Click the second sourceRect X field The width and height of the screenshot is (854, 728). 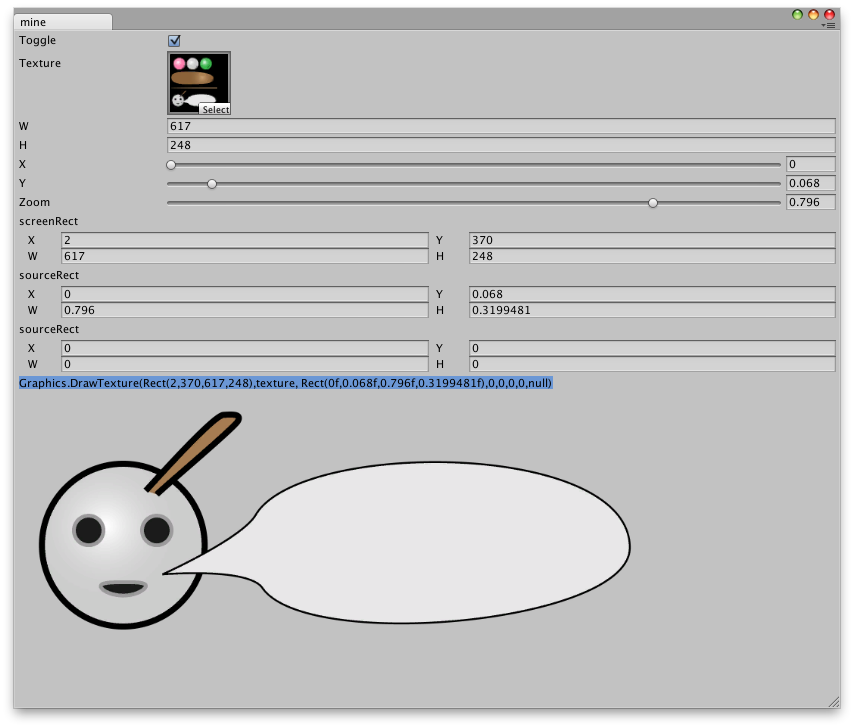(x=240, y=347)
